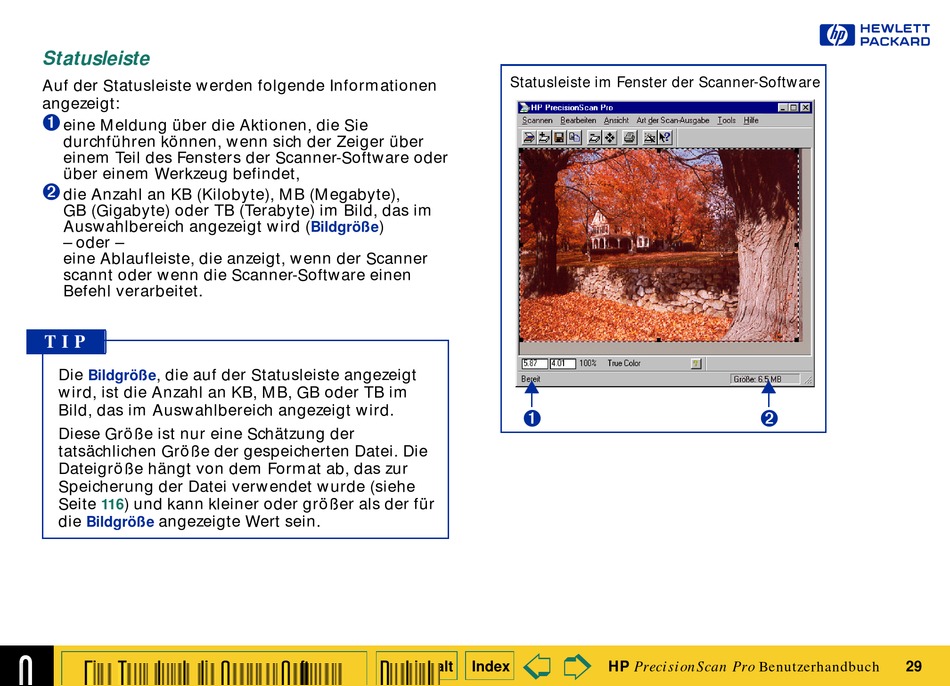The height and width of the screenshot is (686, 950).
Task: Close the HP PrecisionScan Pro window
Action: coord(805,108)
